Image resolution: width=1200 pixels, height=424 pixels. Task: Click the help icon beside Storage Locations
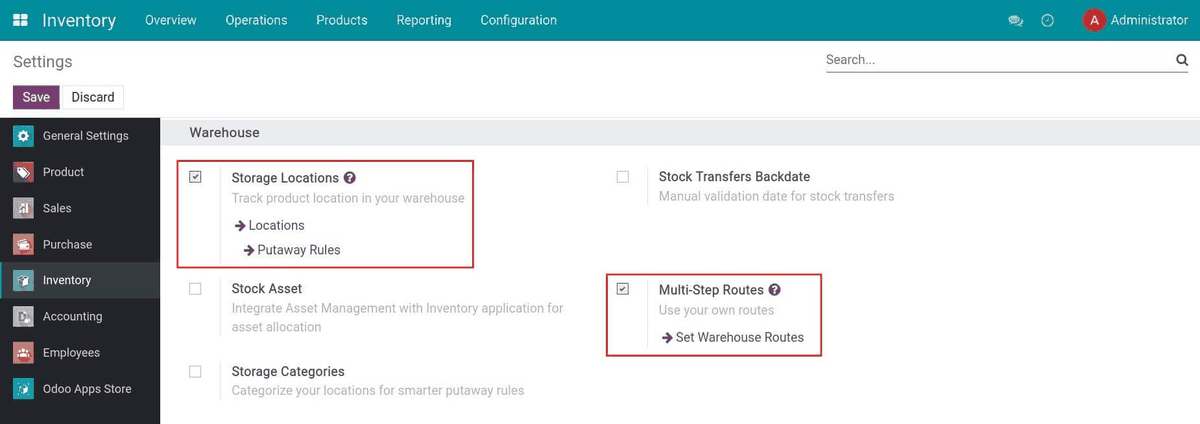click(350, 178)
